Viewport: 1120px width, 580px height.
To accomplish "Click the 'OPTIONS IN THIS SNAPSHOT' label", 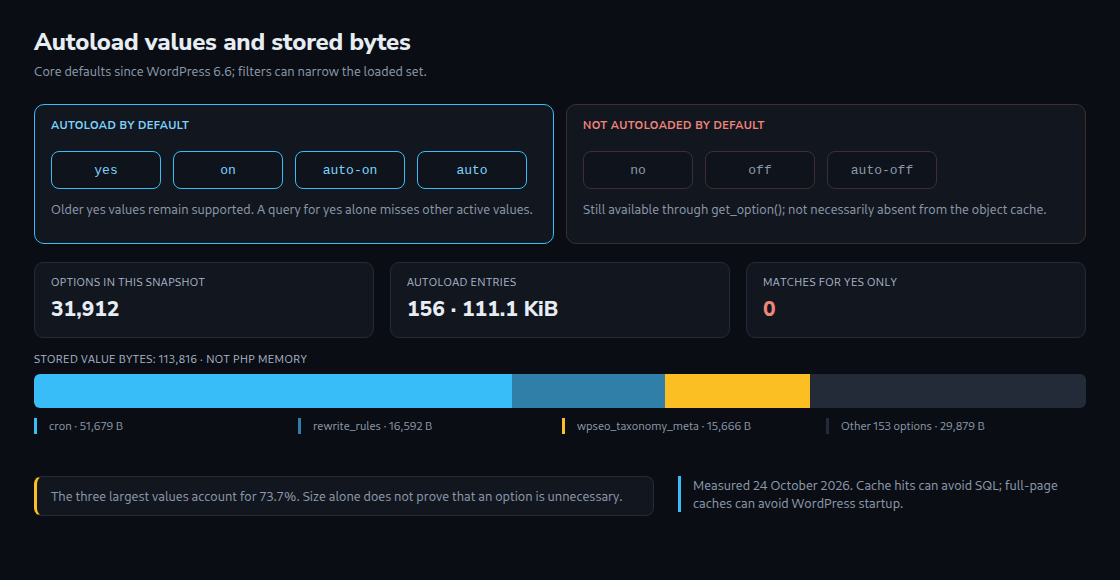I will [128, 282].
